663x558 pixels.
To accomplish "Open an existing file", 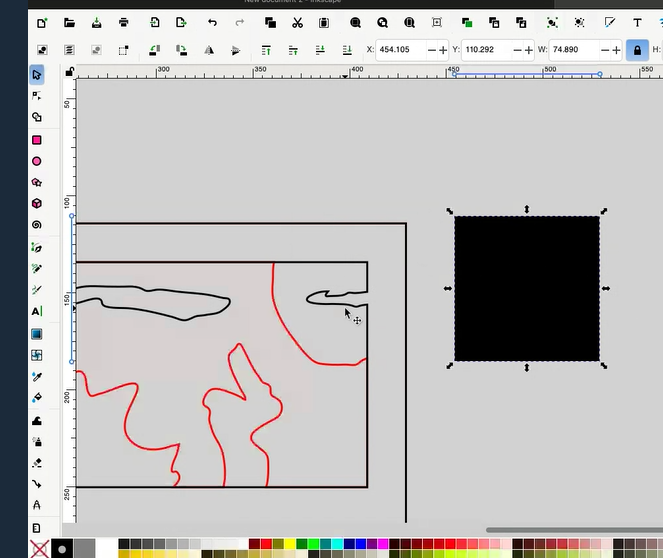I will [x=69, y=23].
